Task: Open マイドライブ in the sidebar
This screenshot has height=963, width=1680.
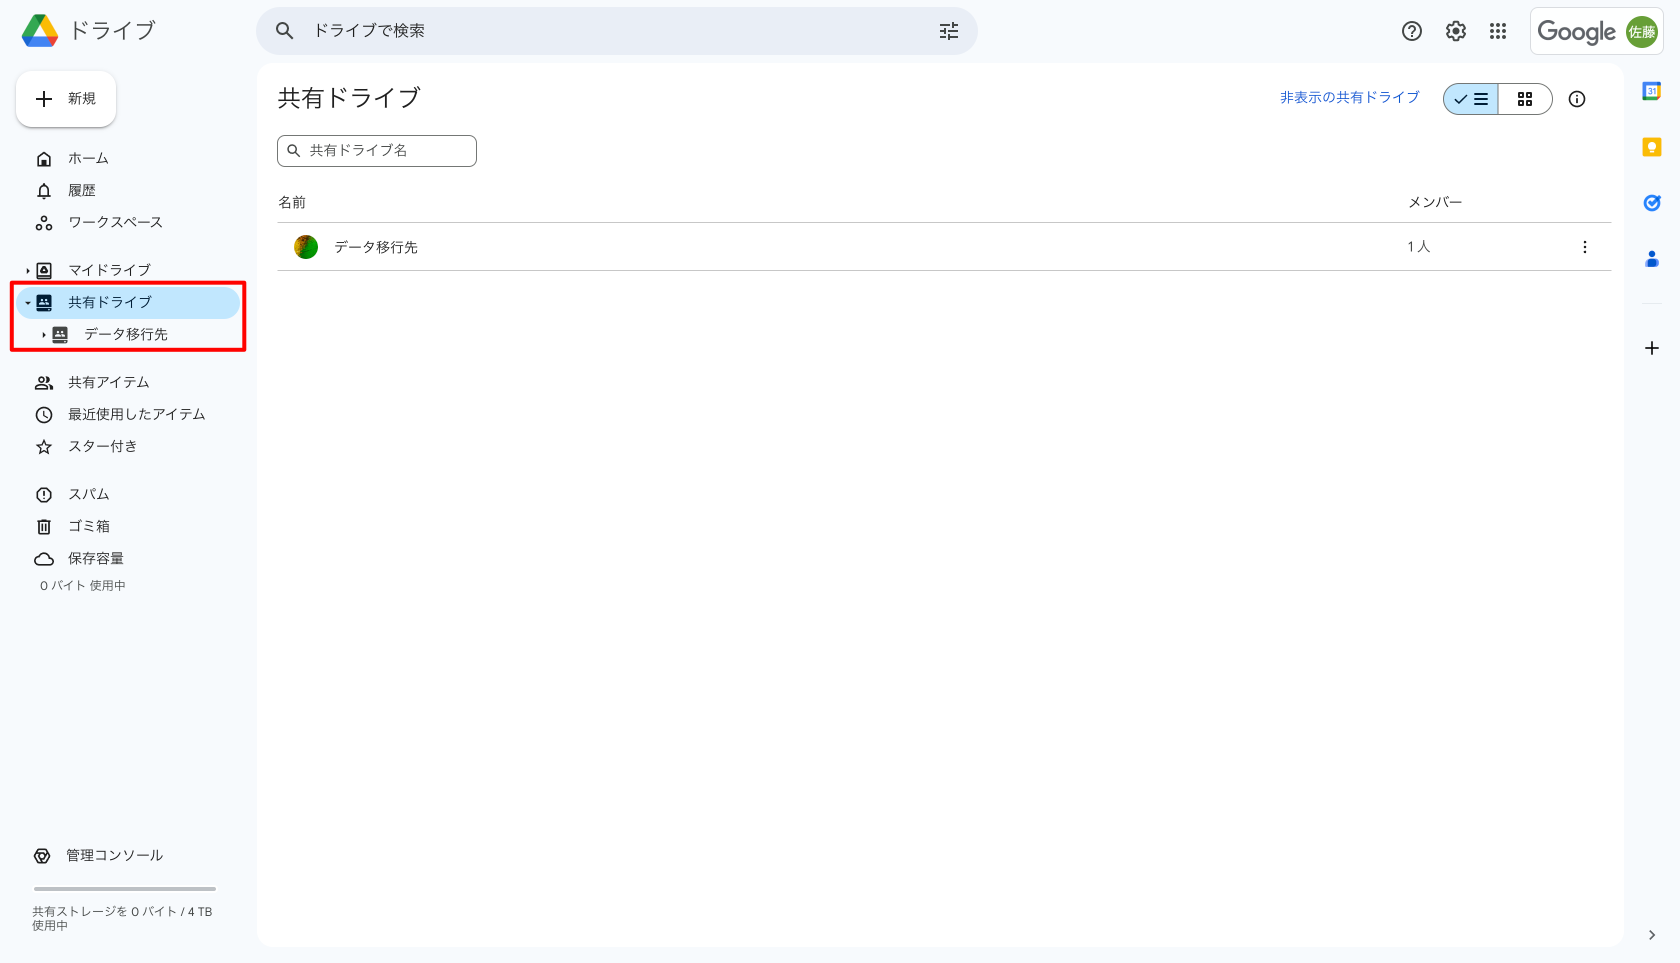Action: click(x=128, y=271)
